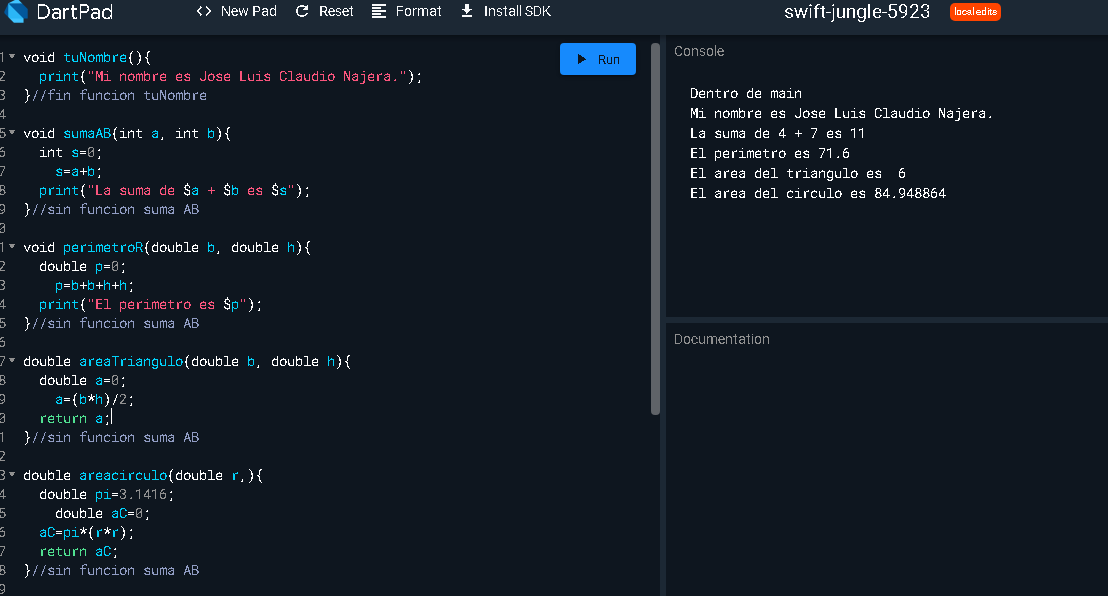
Task: Click the 'double aC=0;' code line
Action: point(102,513)
